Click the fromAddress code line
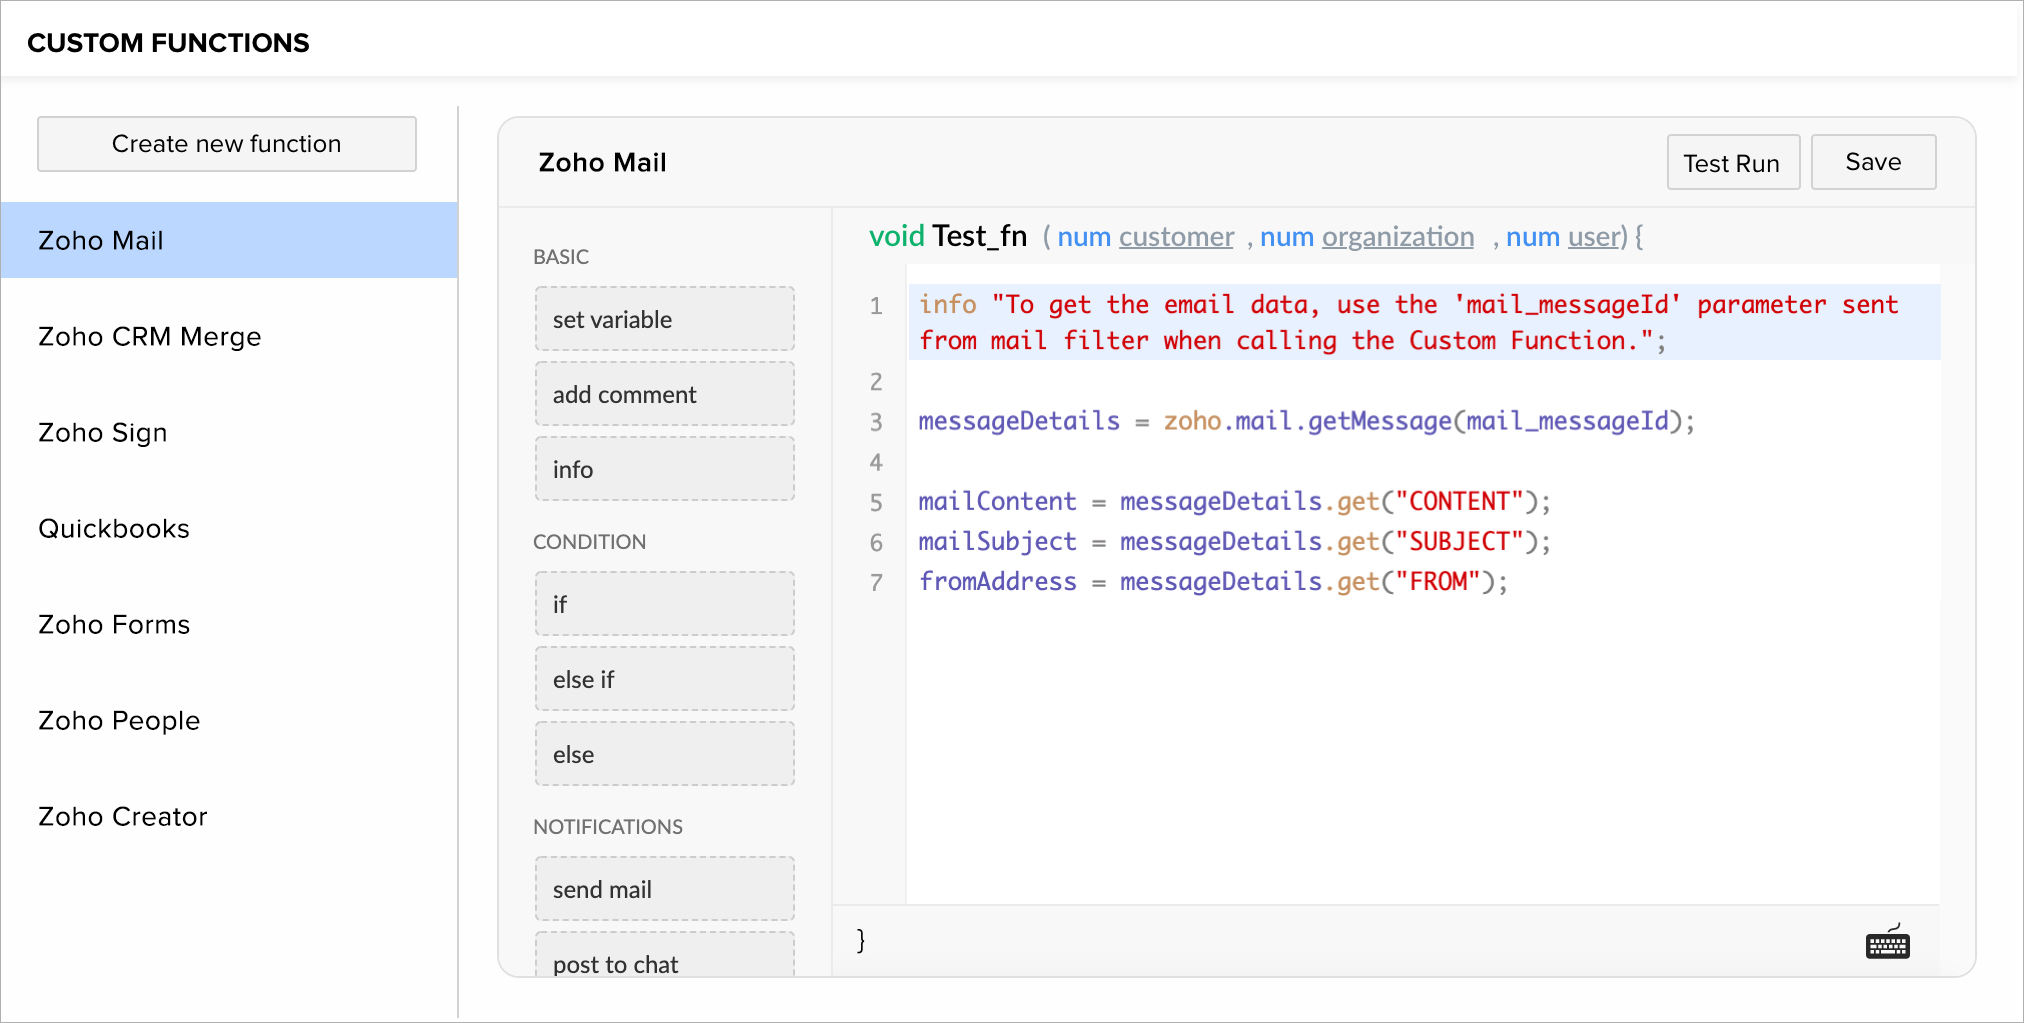 pos(1213,581)
